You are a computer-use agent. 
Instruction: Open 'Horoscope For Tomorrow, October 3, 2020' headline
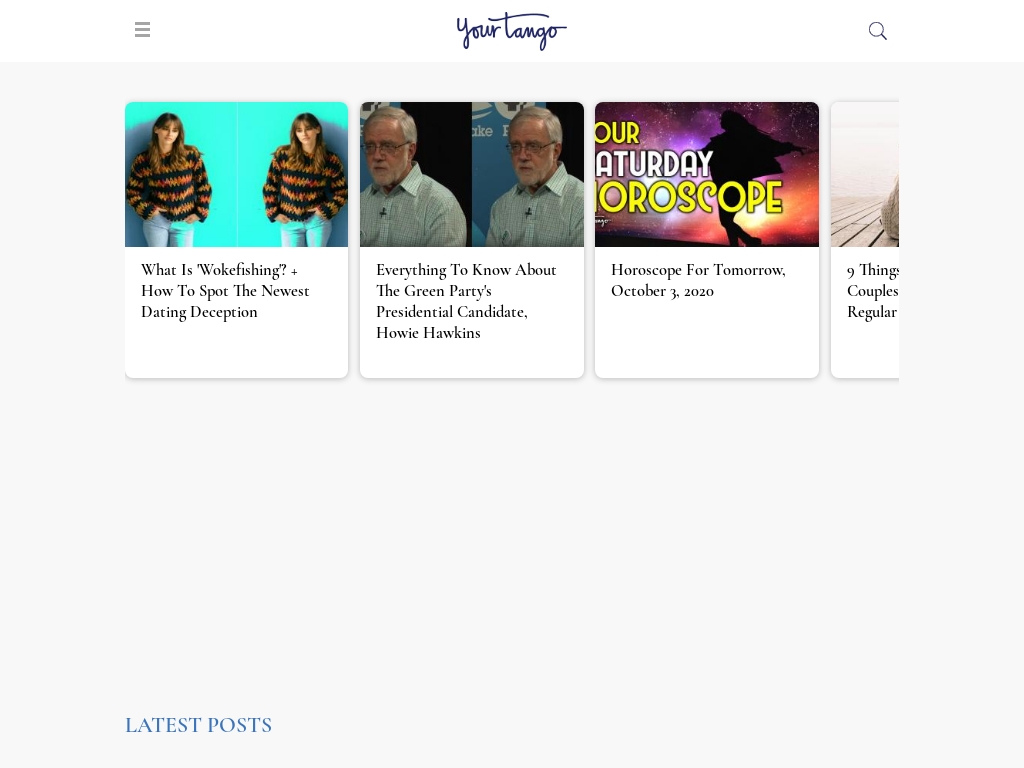point(698,280)
